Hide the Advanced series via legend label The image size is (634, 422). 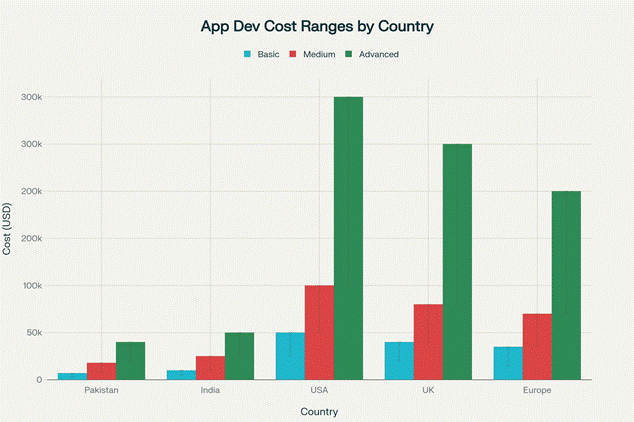[x=379, y=54]
